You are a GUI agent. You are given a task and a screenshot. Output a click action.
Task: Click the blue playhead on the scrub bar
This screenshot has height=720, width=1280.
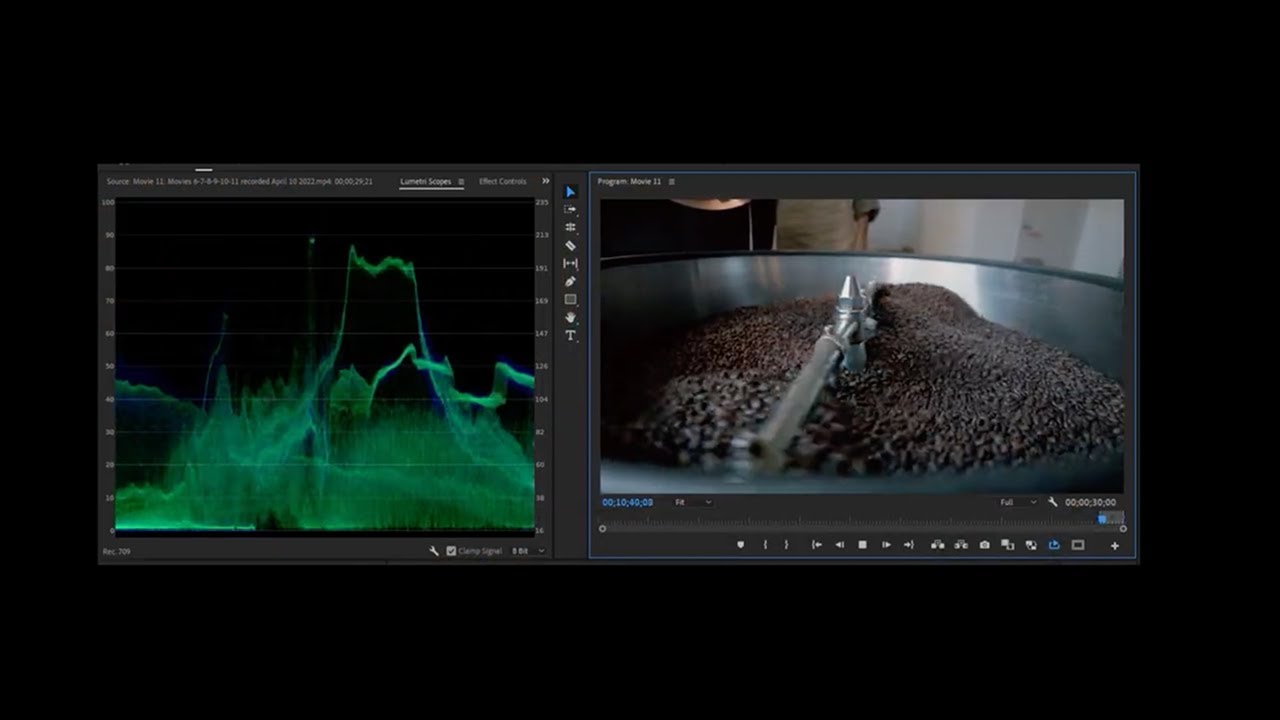coord(1102,519)
